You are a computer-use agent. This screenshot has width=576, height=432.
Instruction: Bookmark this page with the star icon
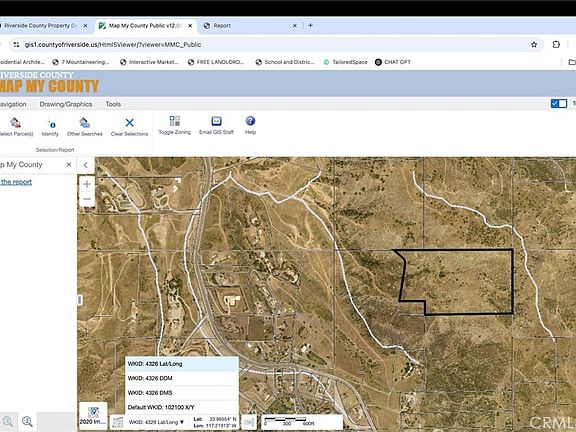534,44
